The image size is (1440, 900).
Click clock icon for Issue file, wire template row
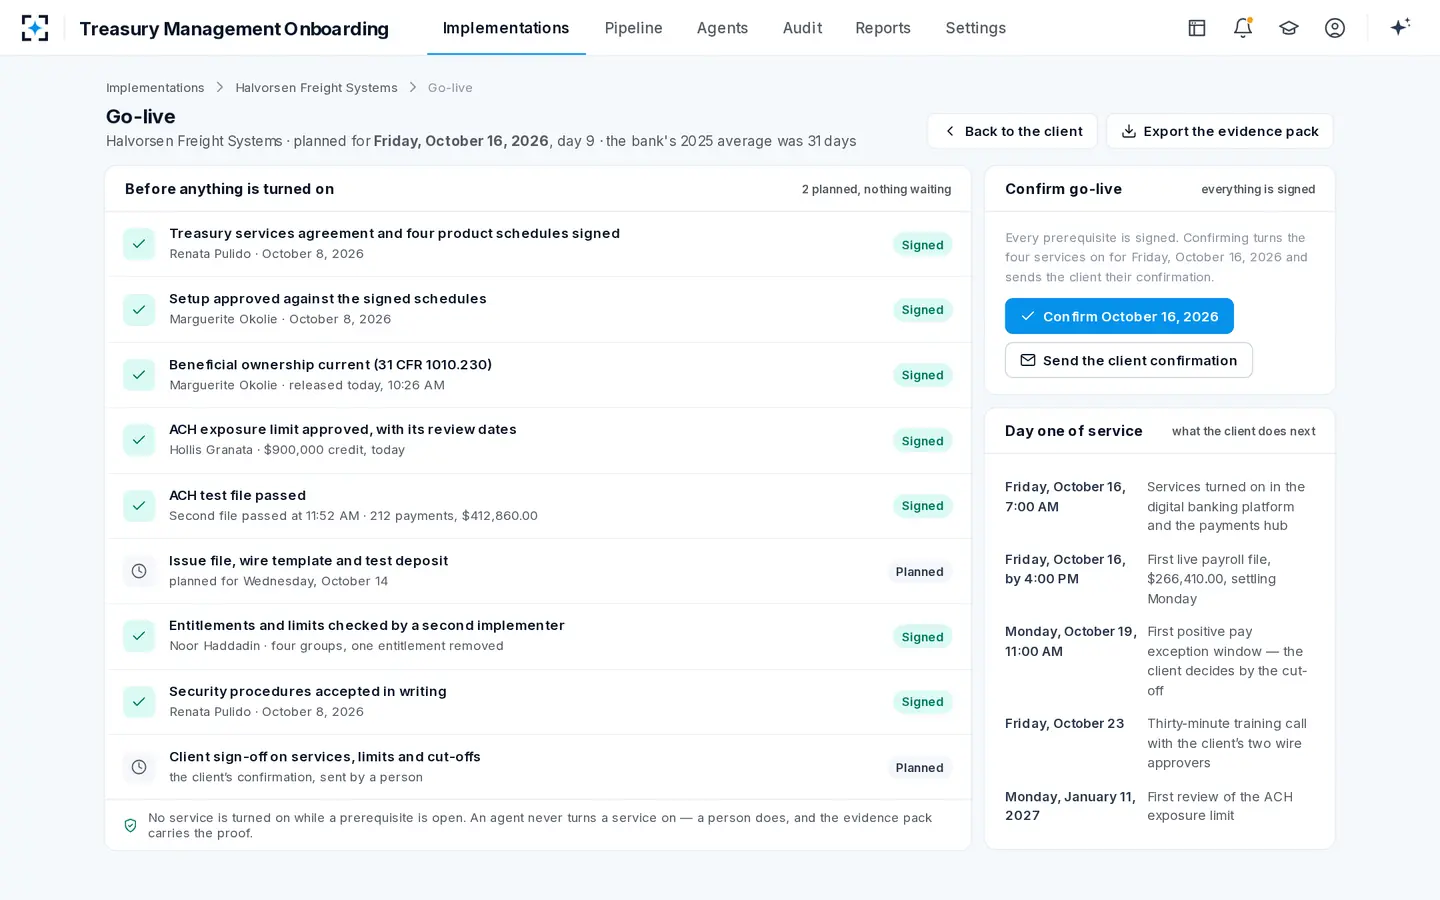(139, 571)
